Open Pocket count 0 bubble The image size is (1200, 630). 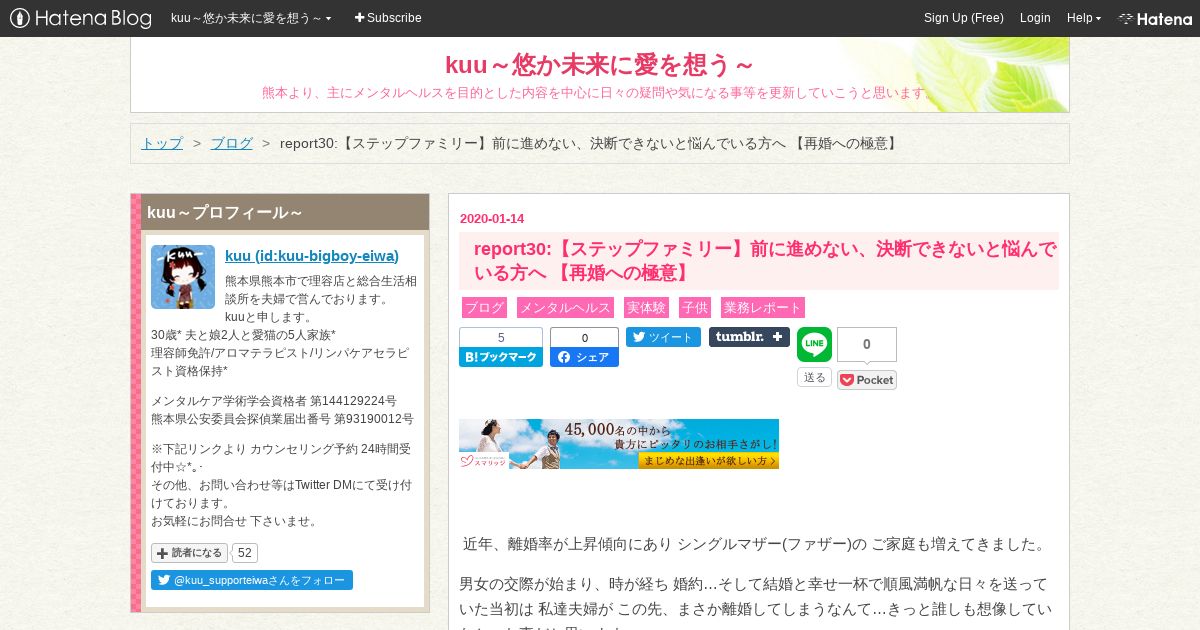click(867, 344)
